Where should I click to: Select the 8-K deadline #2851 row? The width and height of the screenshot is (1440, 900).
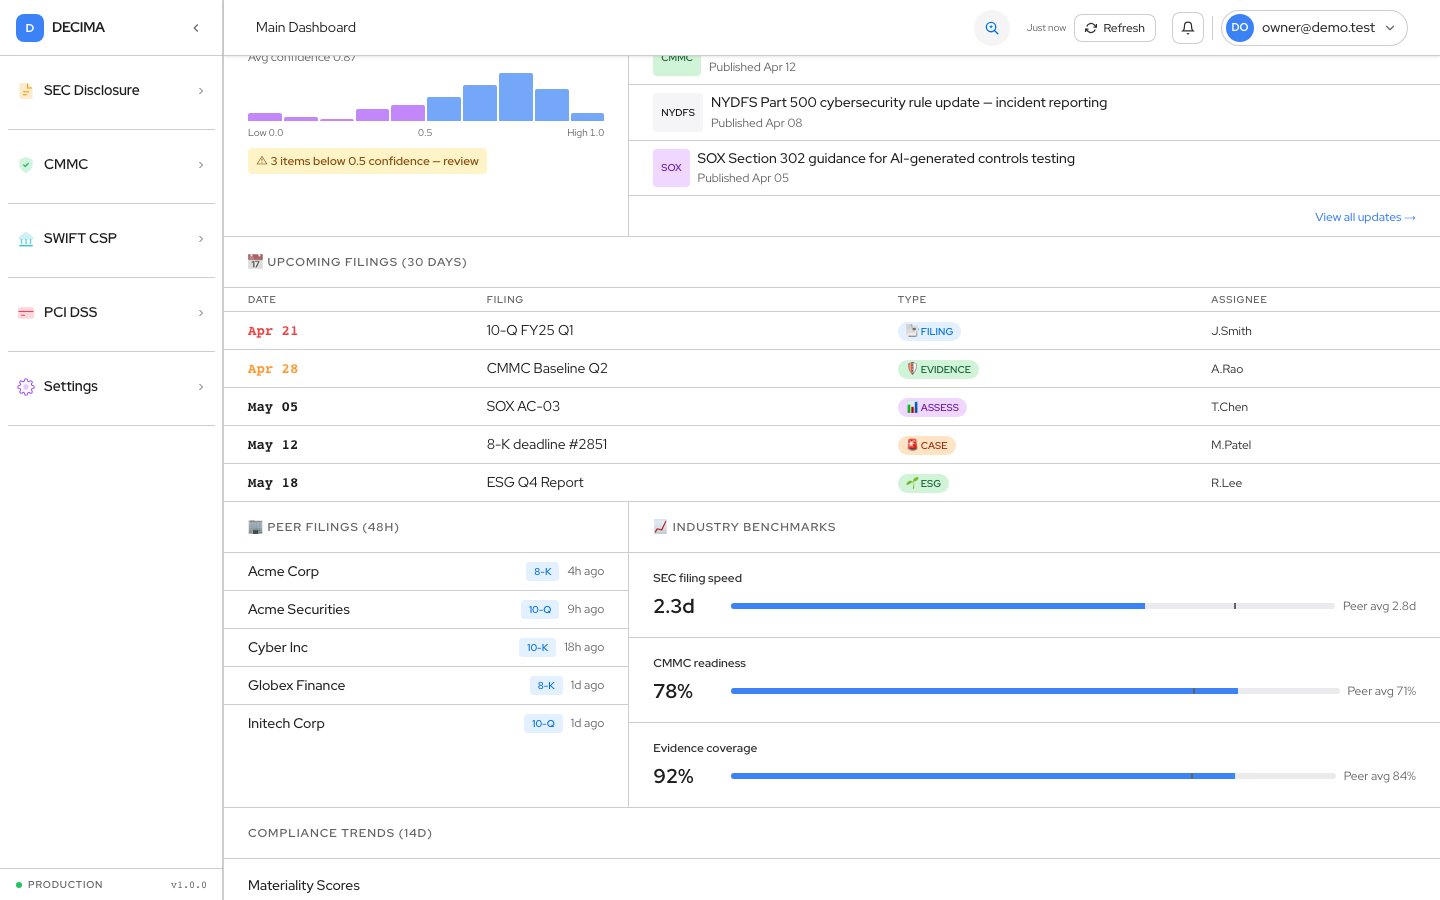(x=832, y=445)
